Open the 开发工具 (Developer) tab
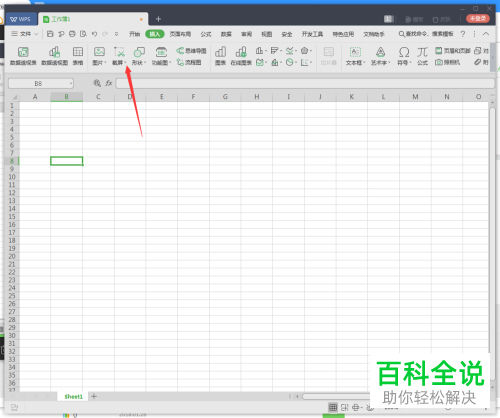Screen dimensions: 500x418 point(312,34)
